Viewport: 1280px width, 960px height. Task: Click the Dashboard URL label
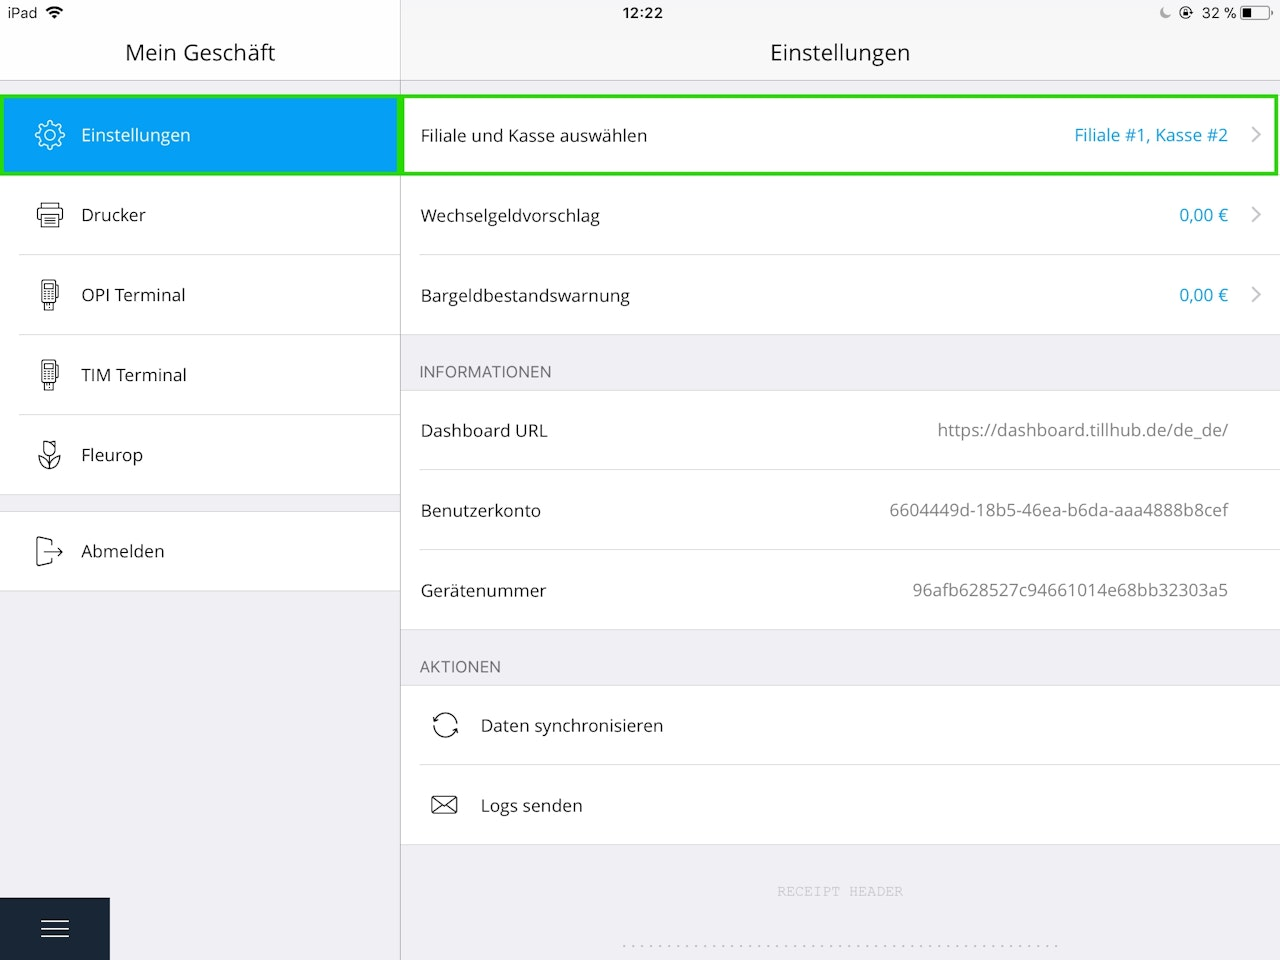pyautogui.click(x=484, y=430)
